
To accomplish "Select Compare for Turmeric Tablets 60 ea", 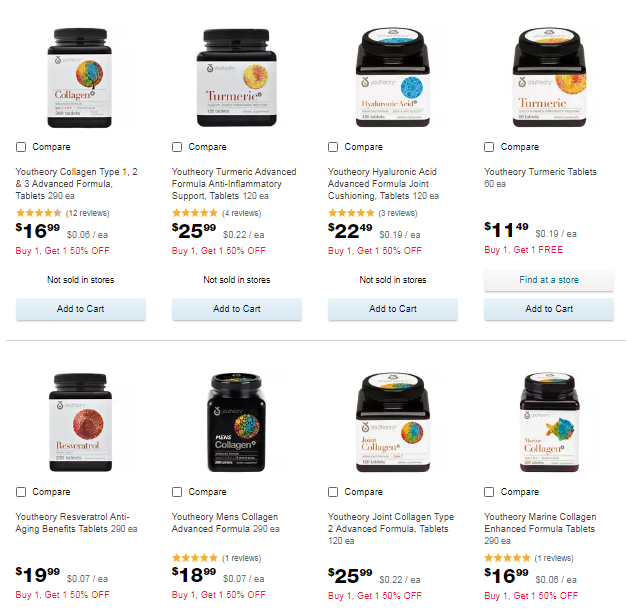I will [489, 147].
